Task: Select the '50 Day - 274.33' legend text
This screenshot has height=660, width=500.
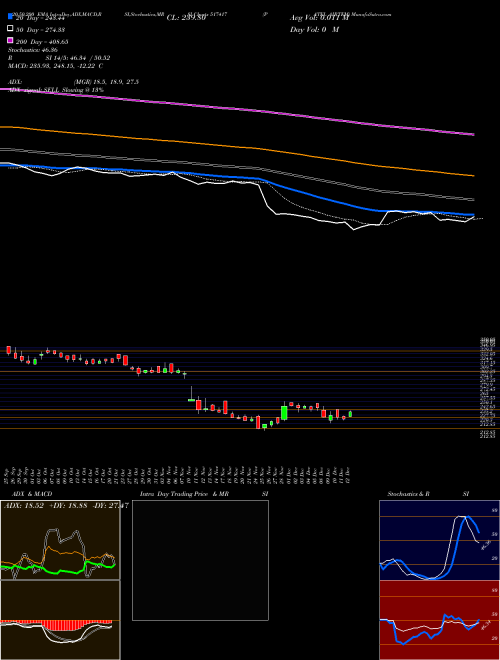Action: coord(41,29)
